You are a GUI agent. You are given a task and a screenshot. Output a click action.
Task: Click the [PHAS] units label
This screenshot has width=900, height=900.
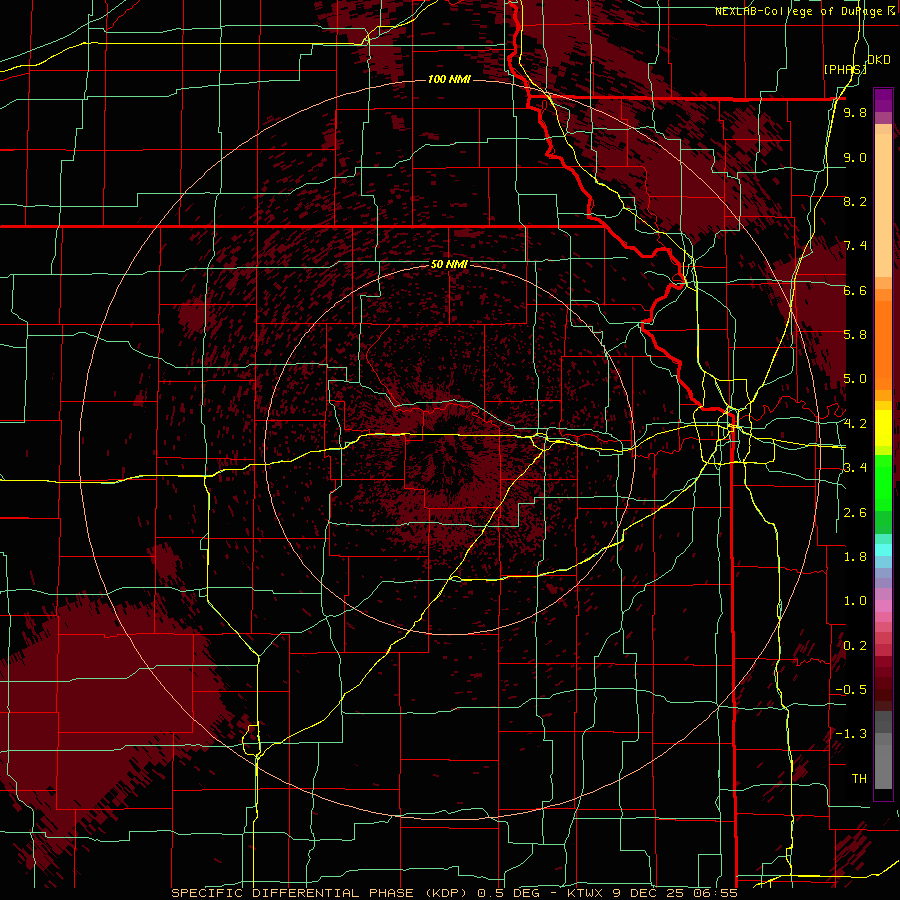pos(845,69)
